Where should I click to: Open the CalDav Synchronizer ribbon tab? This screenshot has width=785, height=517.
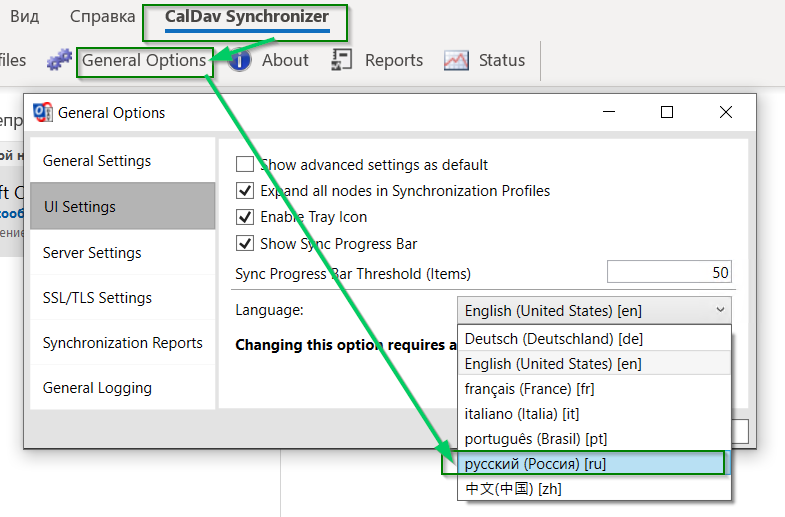[246, 17]
